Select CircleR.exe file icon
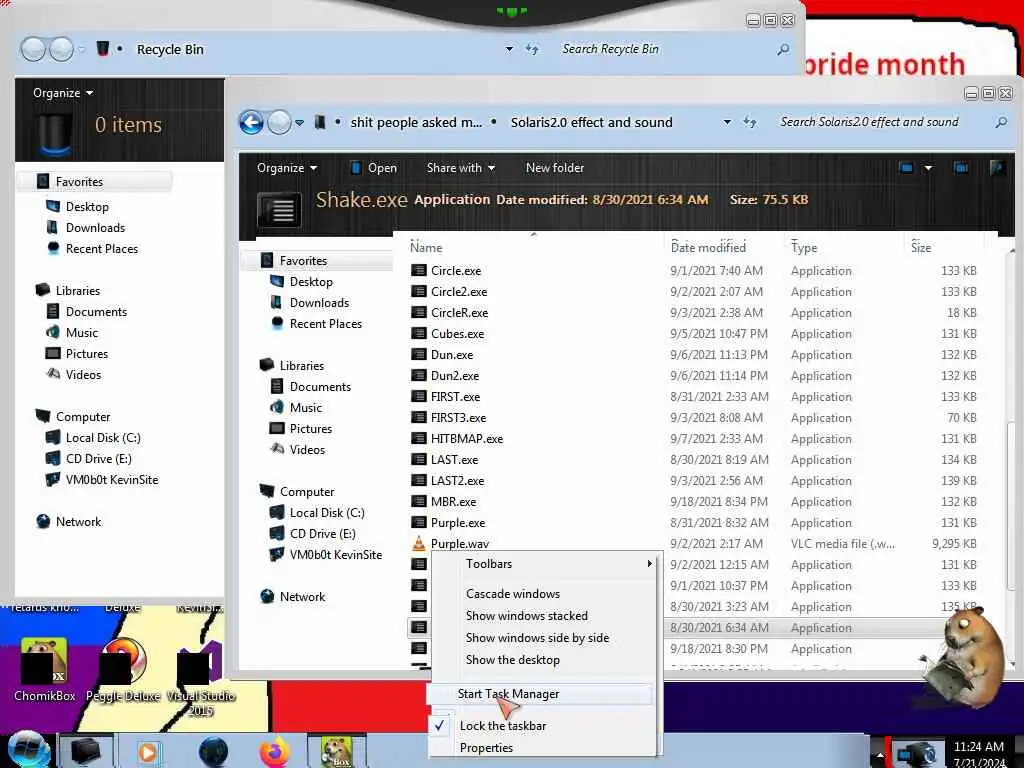The image size is (1024, 768). (x=419, y=313)
